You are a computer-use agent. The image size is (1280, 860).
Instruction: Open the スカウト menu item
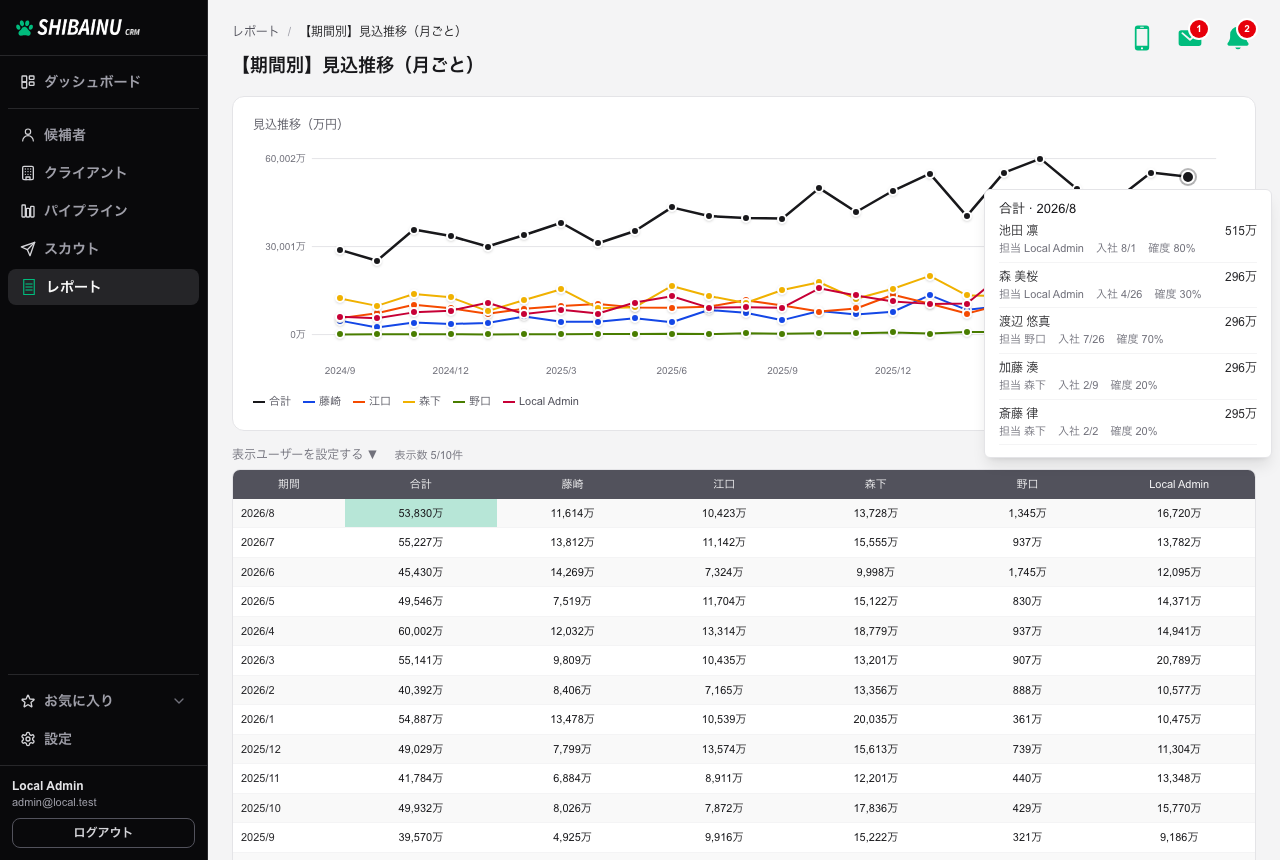(103, 249)
